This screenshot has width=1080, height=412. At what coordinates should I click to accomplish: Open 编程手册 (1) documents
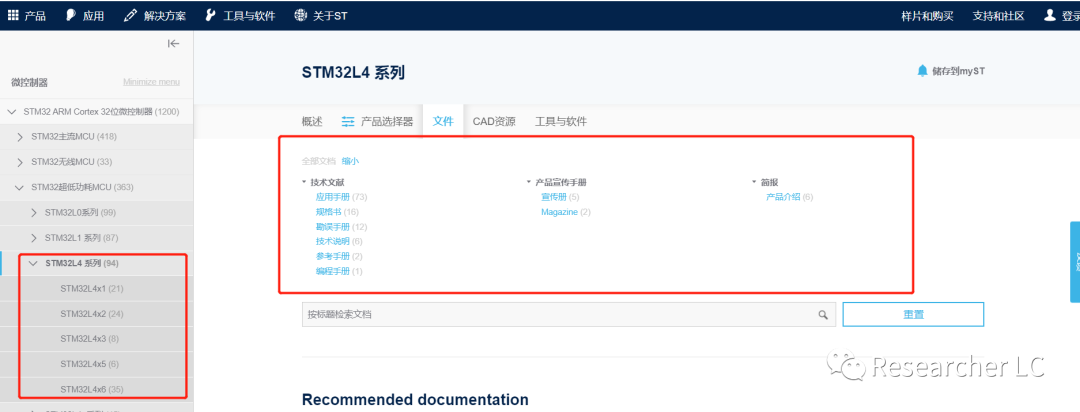[339, 271]
